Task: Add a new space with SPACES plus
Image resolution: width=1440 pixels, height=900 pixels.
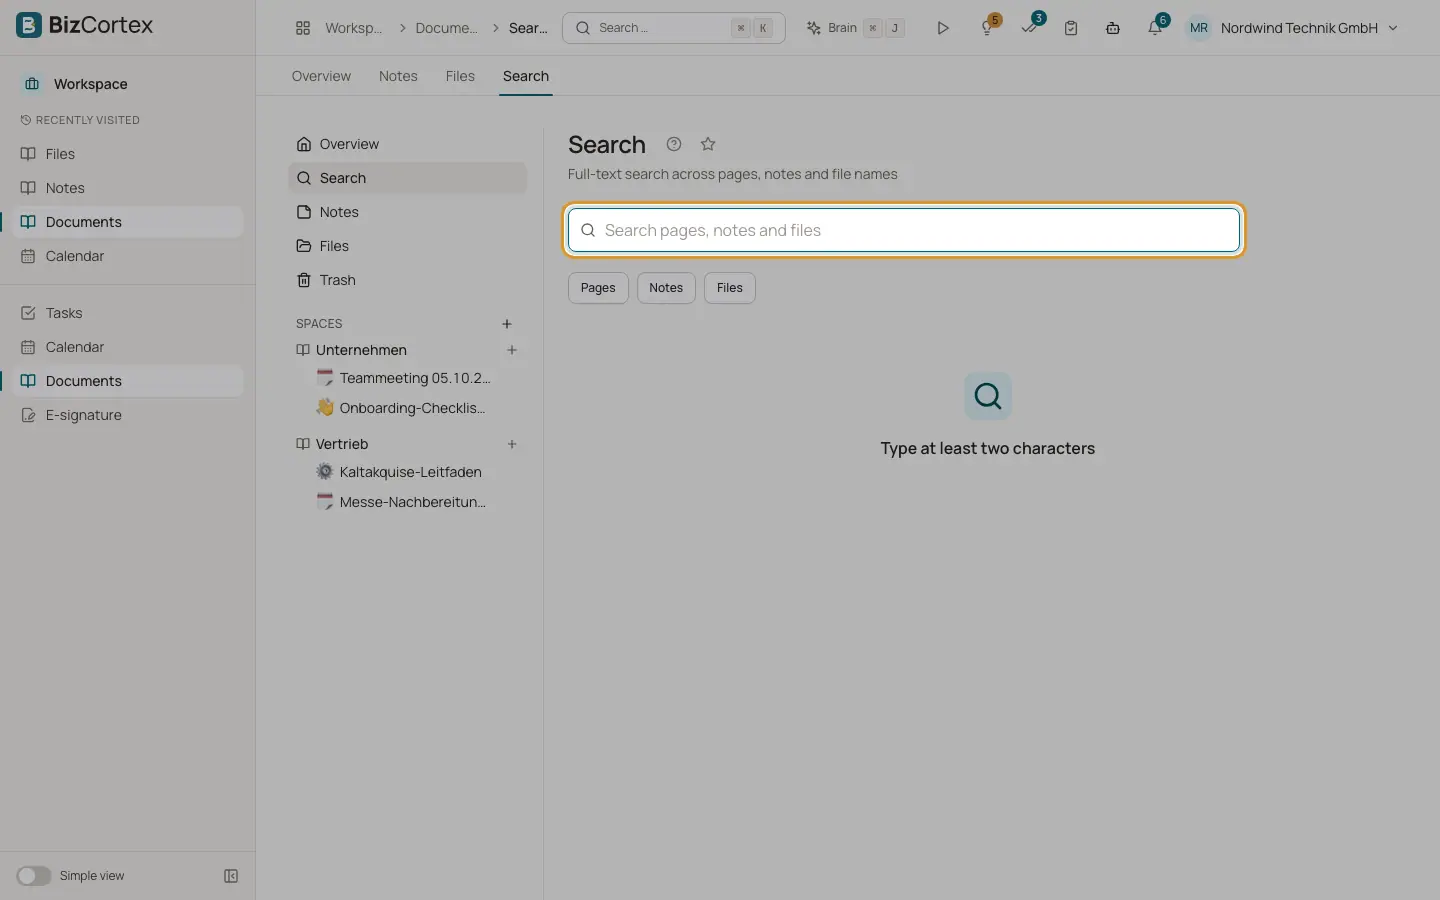Action: click(507, 324)
